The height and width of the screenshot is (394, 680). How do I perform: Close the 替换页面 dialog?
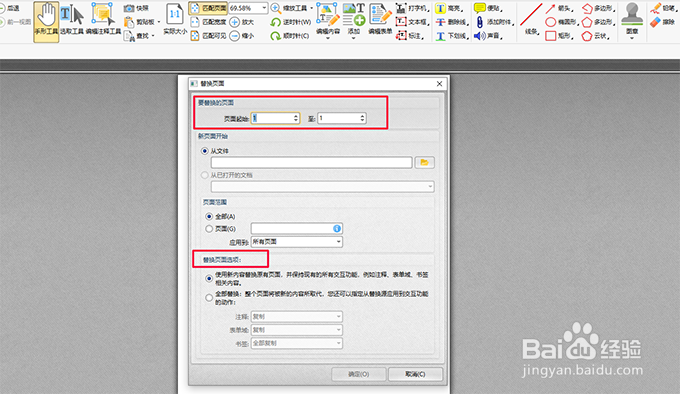coord(439,84)
